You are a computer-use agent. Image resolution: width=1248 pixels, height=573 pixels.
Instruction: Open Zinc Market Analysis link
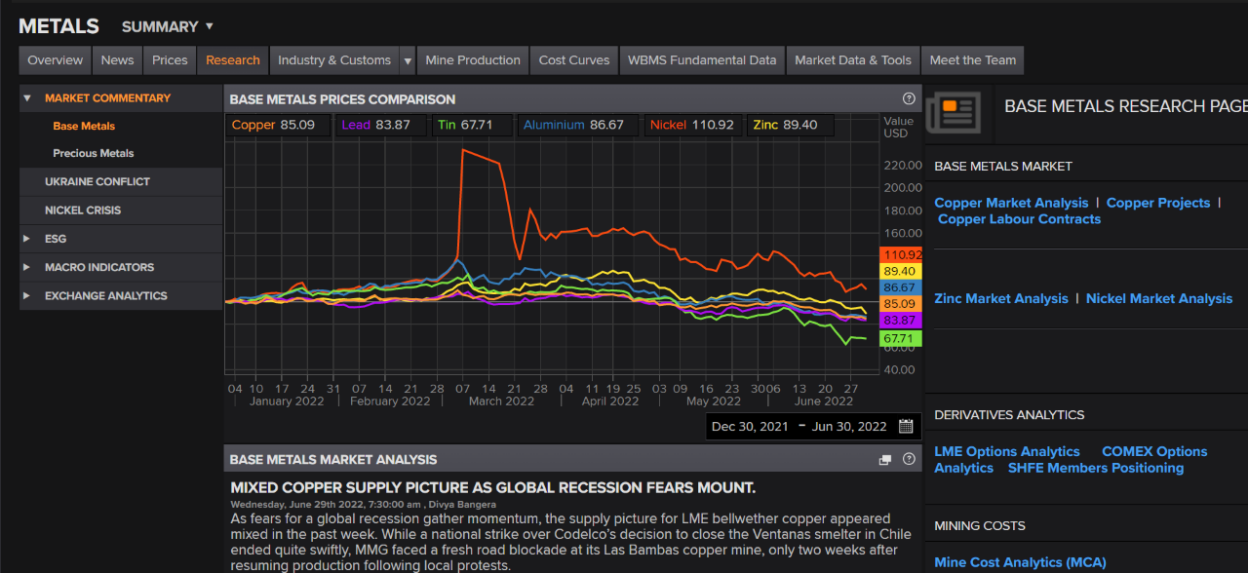click(x=1001, y=299)
